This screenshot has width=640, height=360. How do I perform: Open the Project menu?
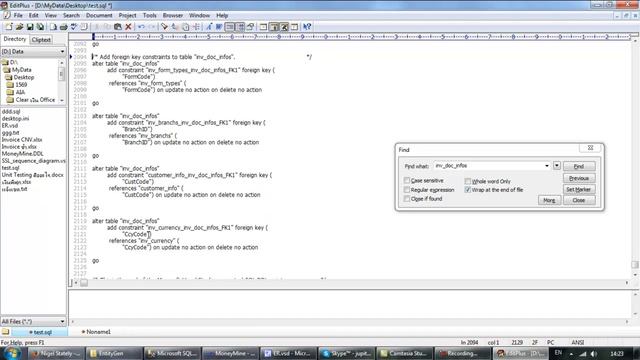pyautogui.click(x=127, y=15)
